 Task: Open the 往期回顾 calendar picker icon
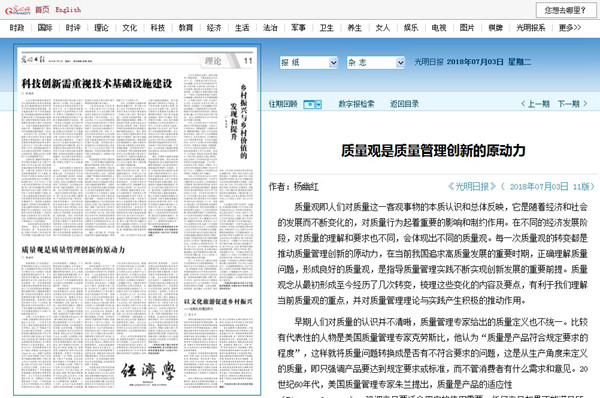(x=312, y=104)
